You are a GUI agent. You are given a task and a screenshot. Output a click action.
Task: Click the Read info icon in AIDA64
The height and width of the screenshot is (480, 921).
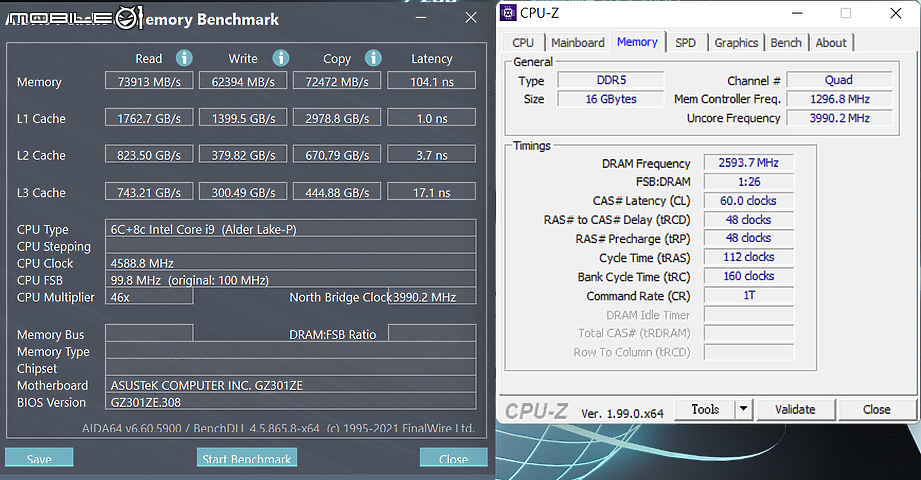(x=184, y=58)
